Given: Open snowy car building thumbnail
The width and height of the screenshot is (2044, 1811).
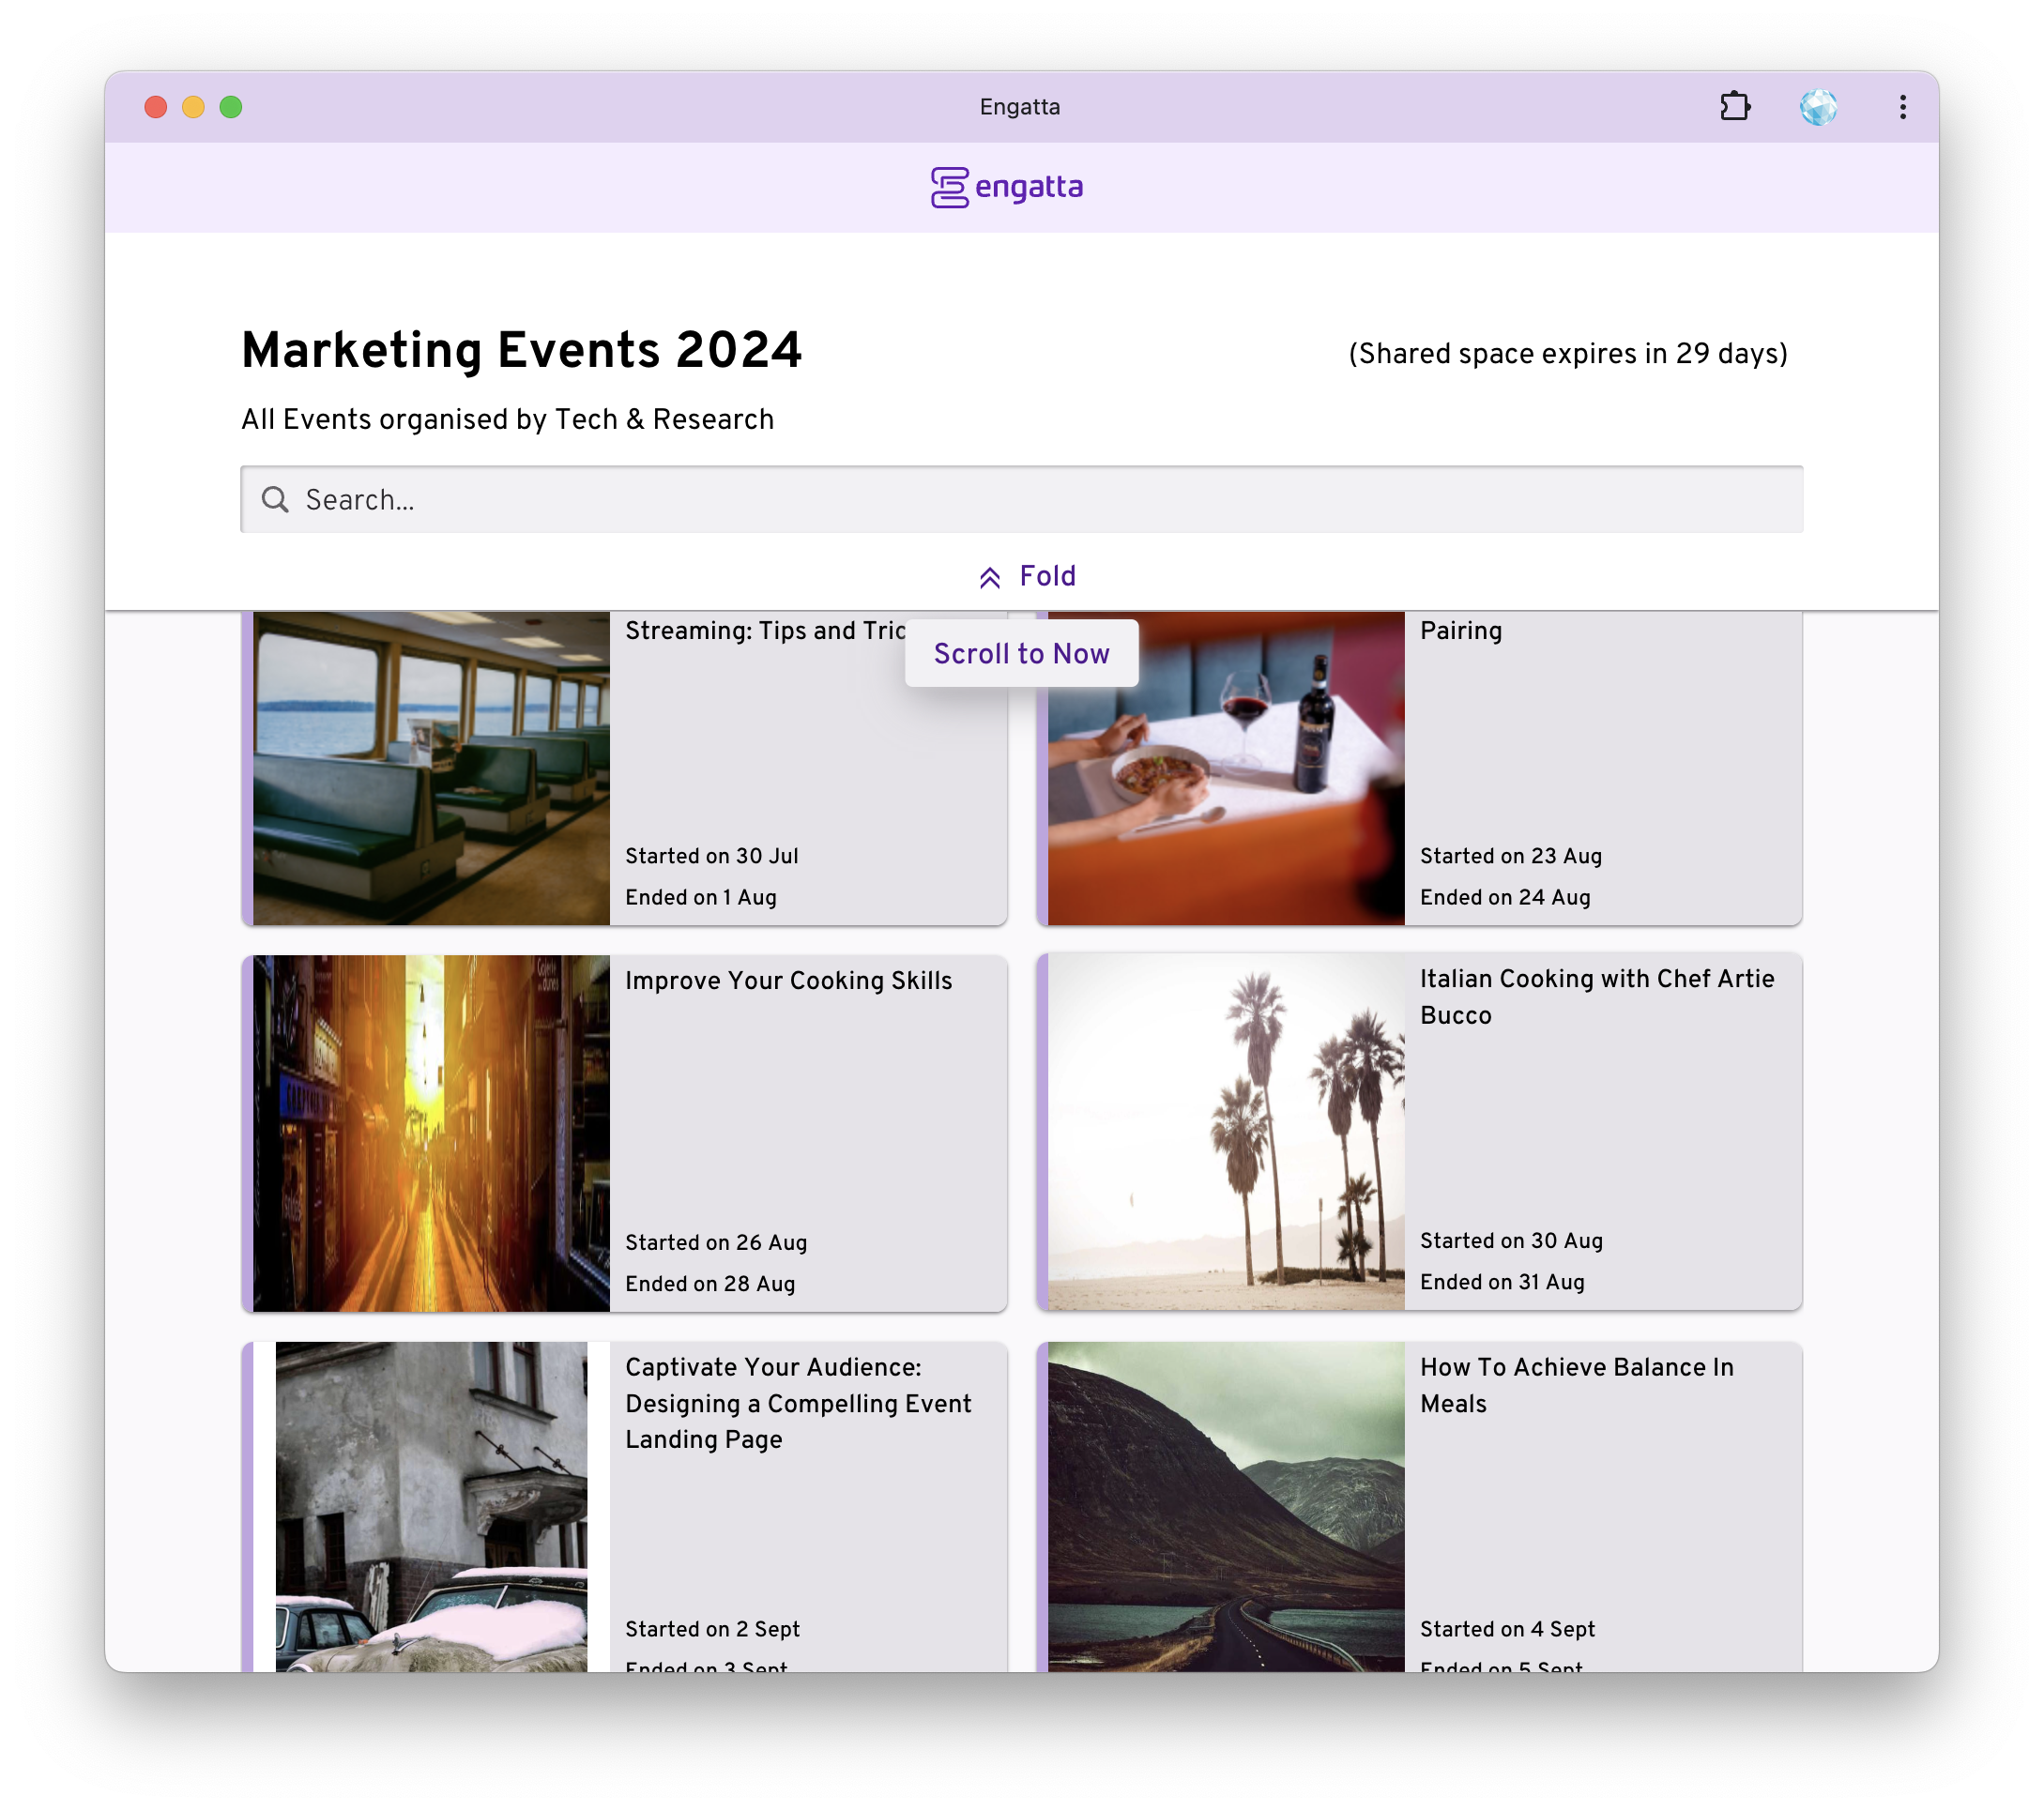Looking at the screenshot, I should coord(431,1506).
